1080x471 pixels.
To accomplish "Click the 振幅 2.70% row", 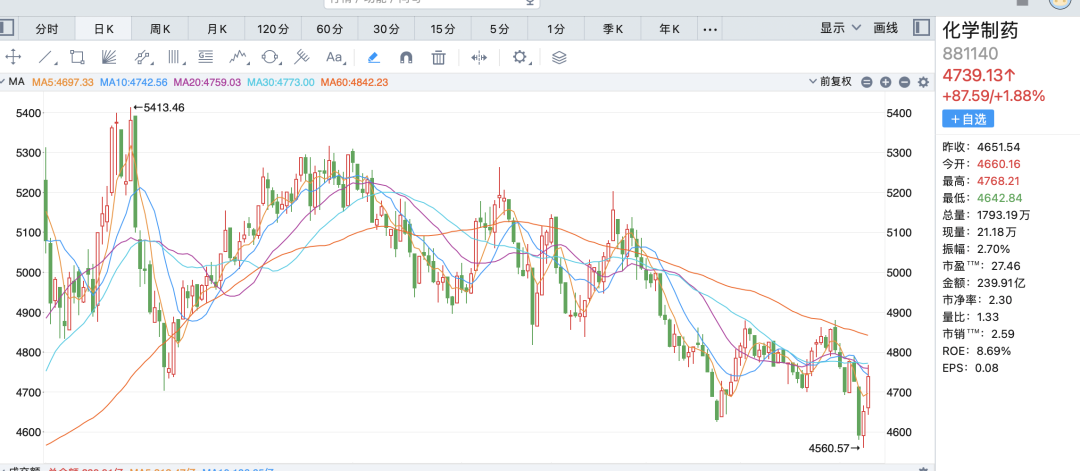I will click(976, 249).
